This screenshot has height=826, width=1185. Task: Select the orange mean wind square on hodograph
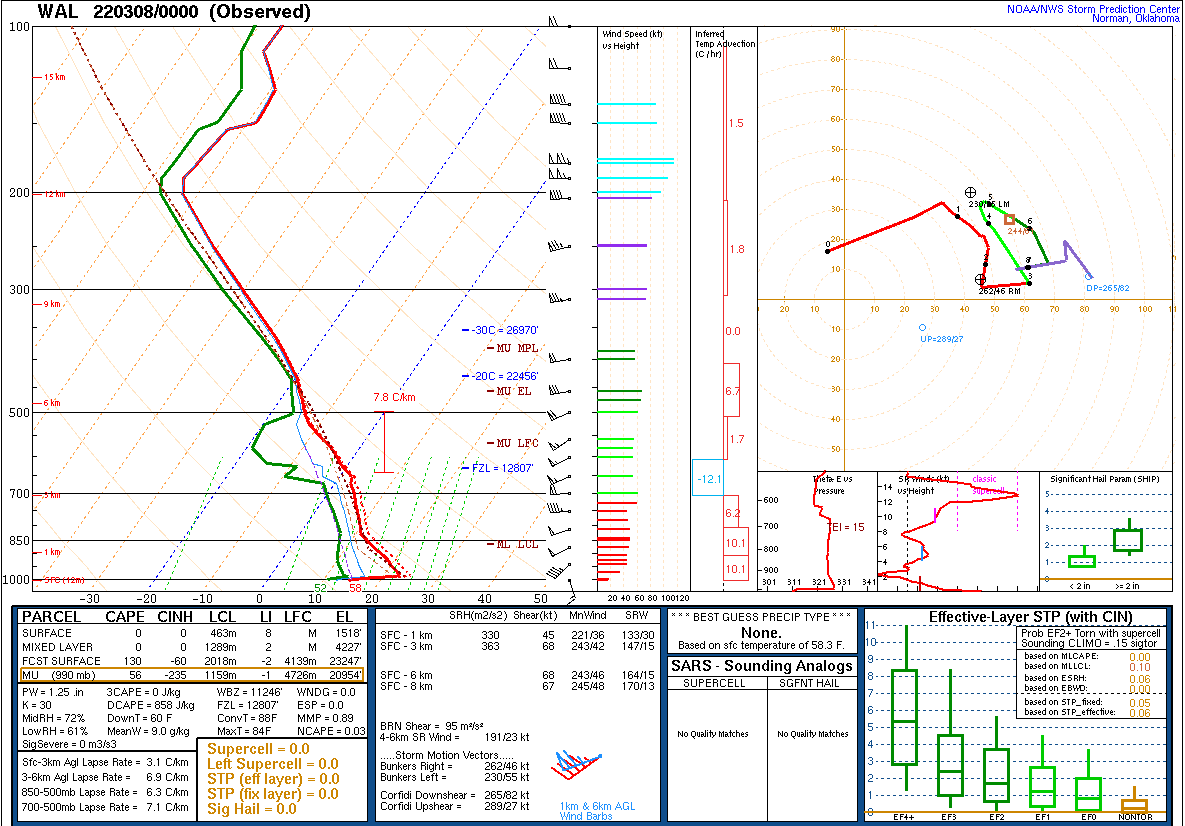pyautogui.click(x=1009, y=219)
